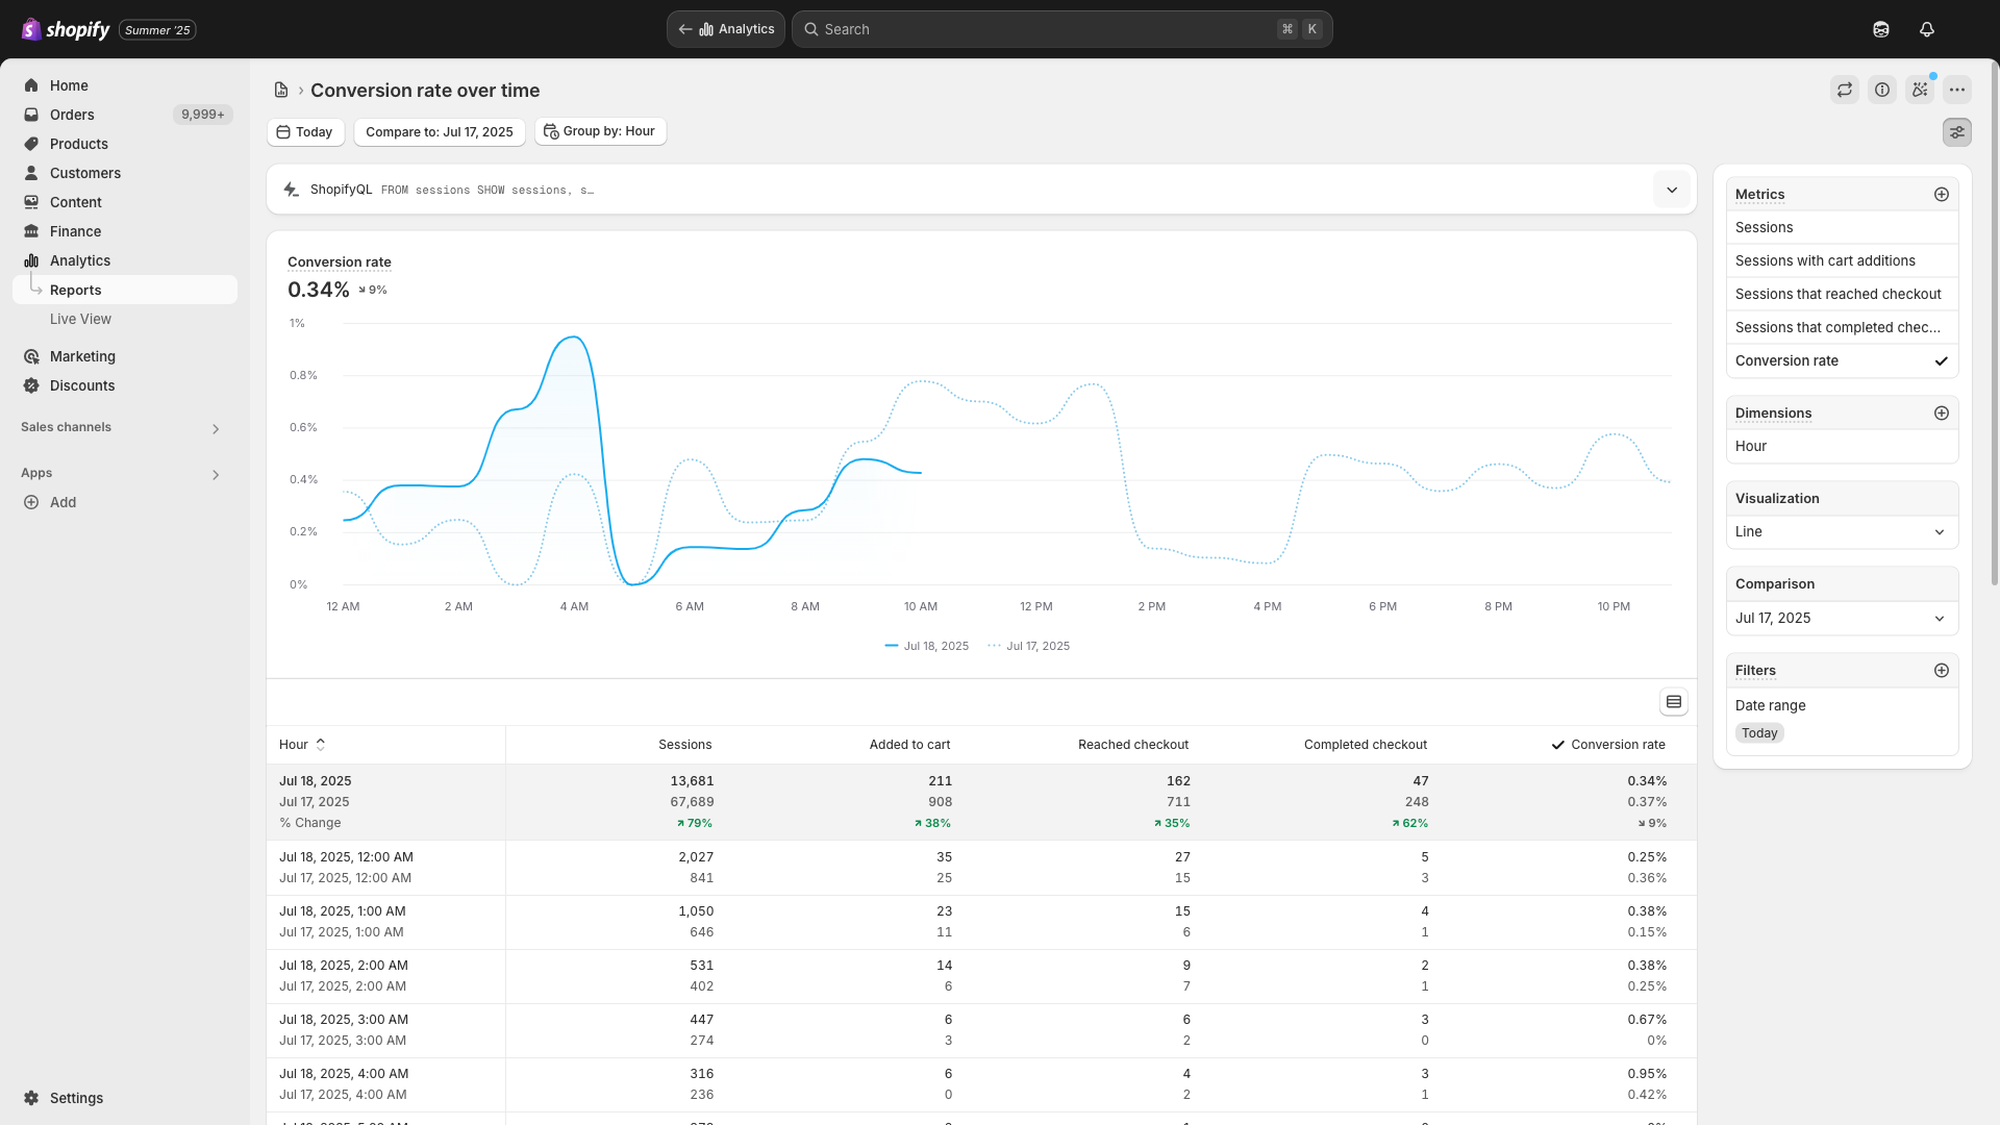Click the refresh report icon

[1844, 90]
